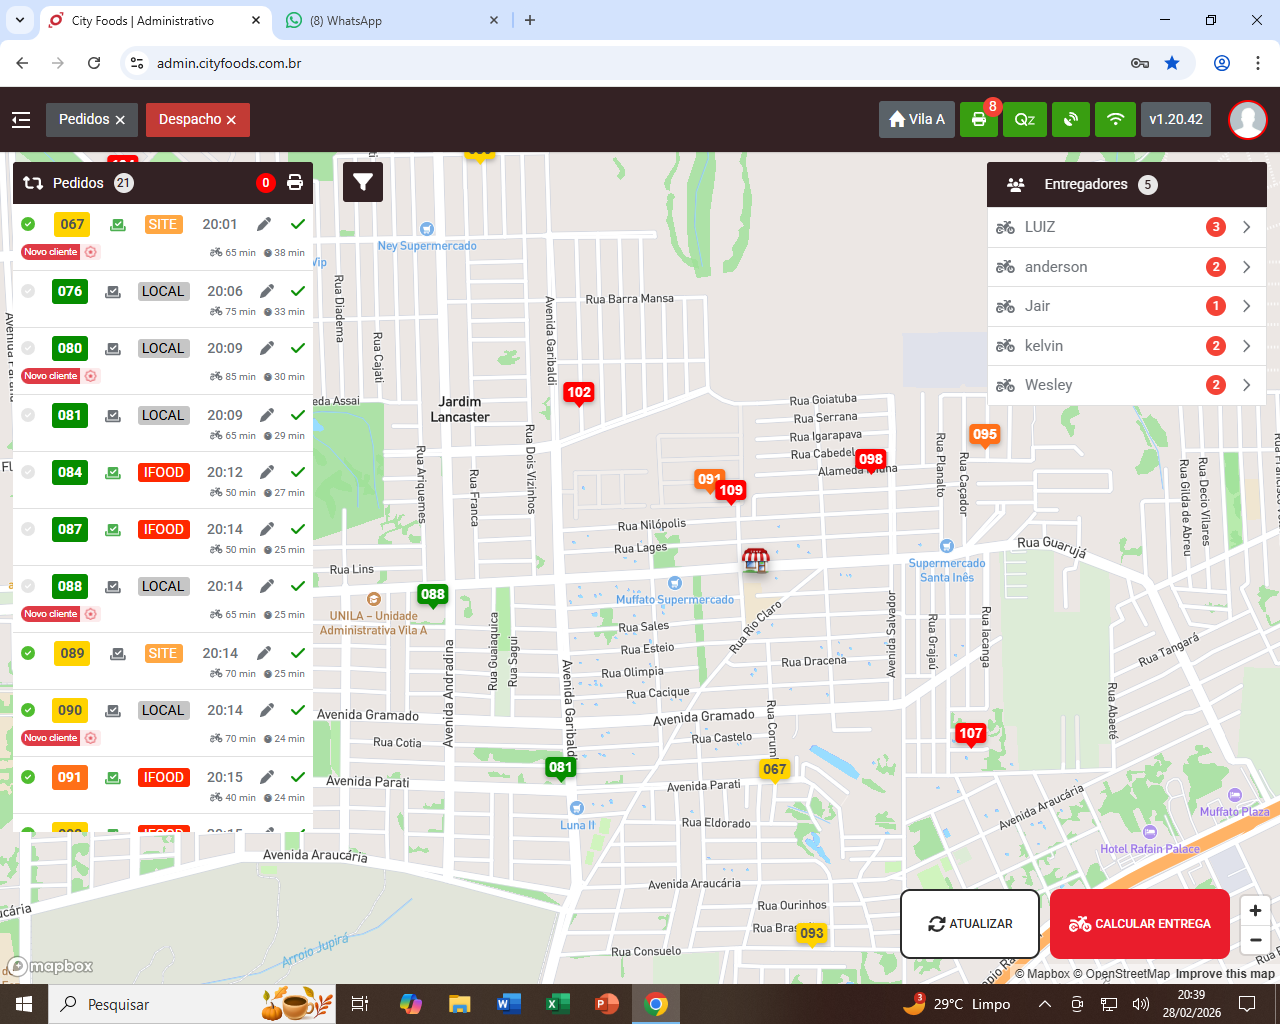This screenshot has height=1024, width=1280.
Task: Click the ATUALIZAR button
Action: 970,924
